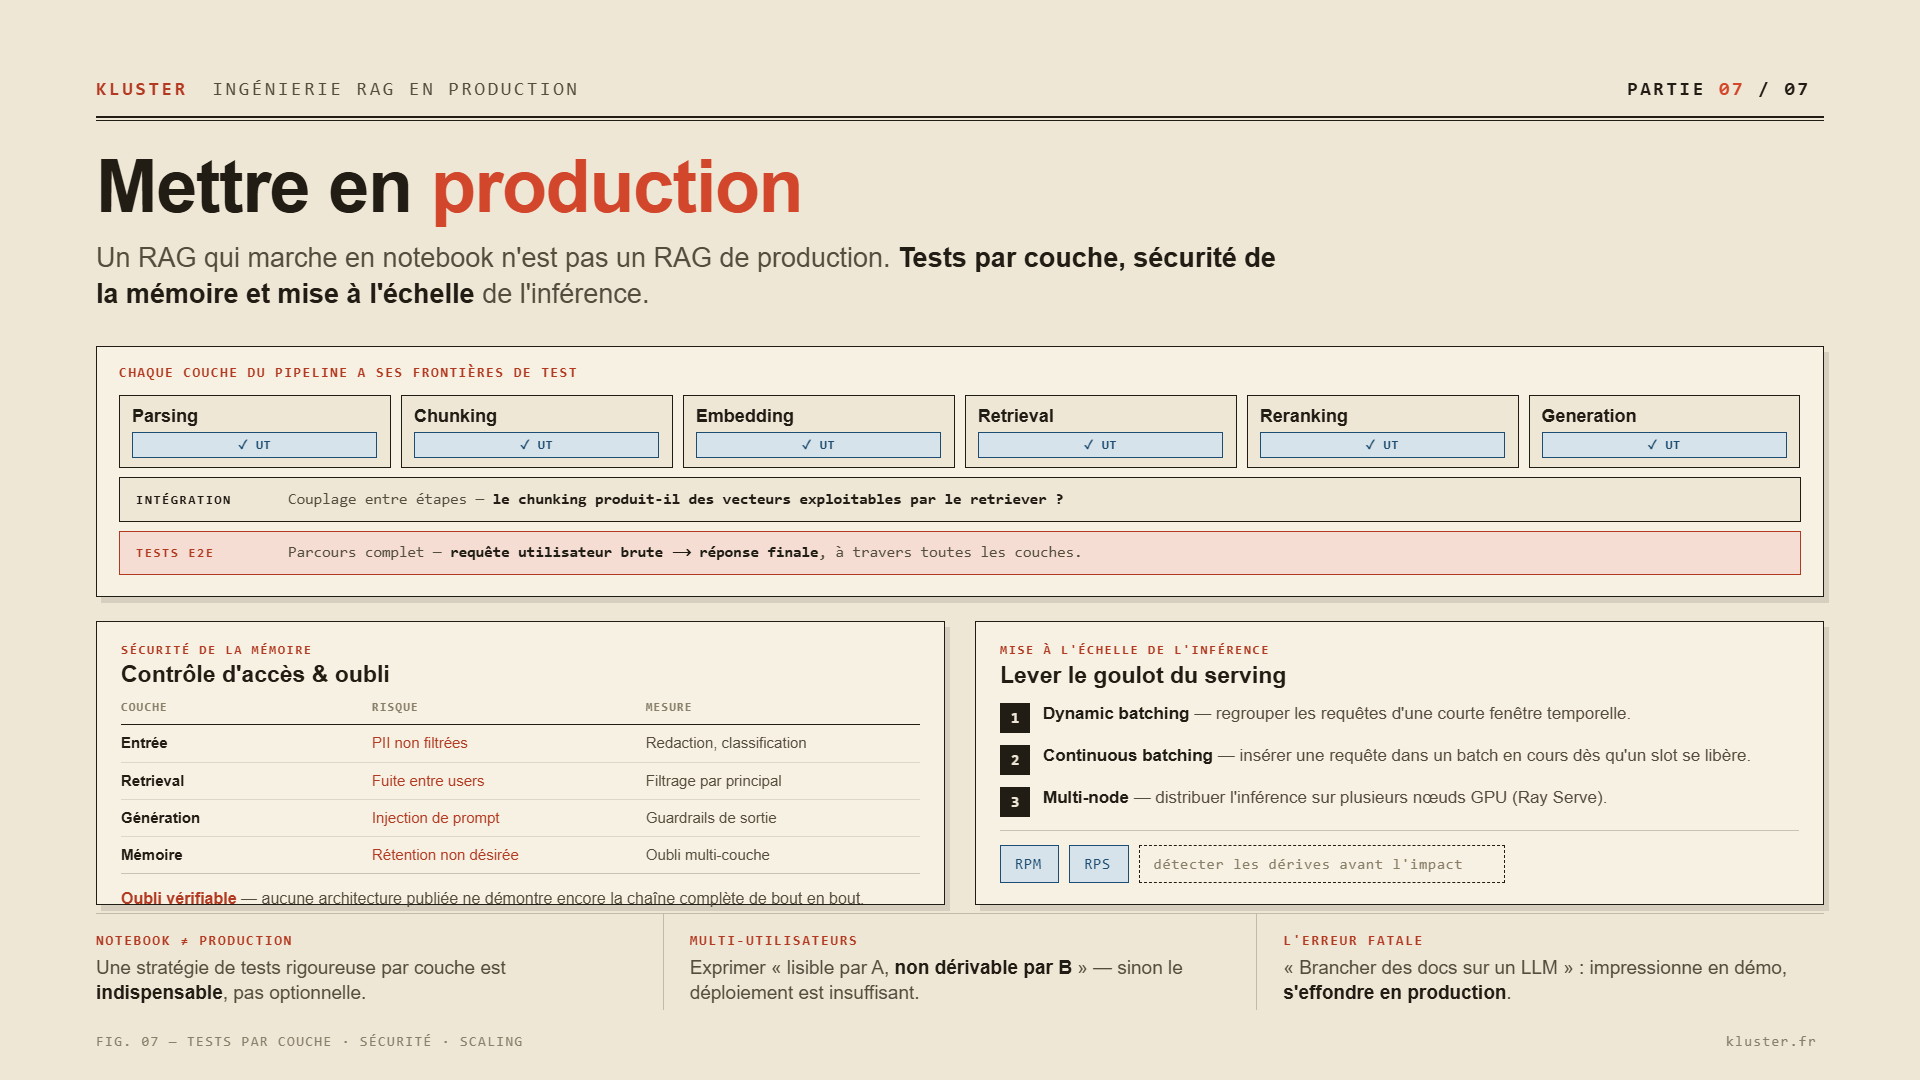
Task: Select the UT badge under Generation
Action: [x=1664, y=445]
